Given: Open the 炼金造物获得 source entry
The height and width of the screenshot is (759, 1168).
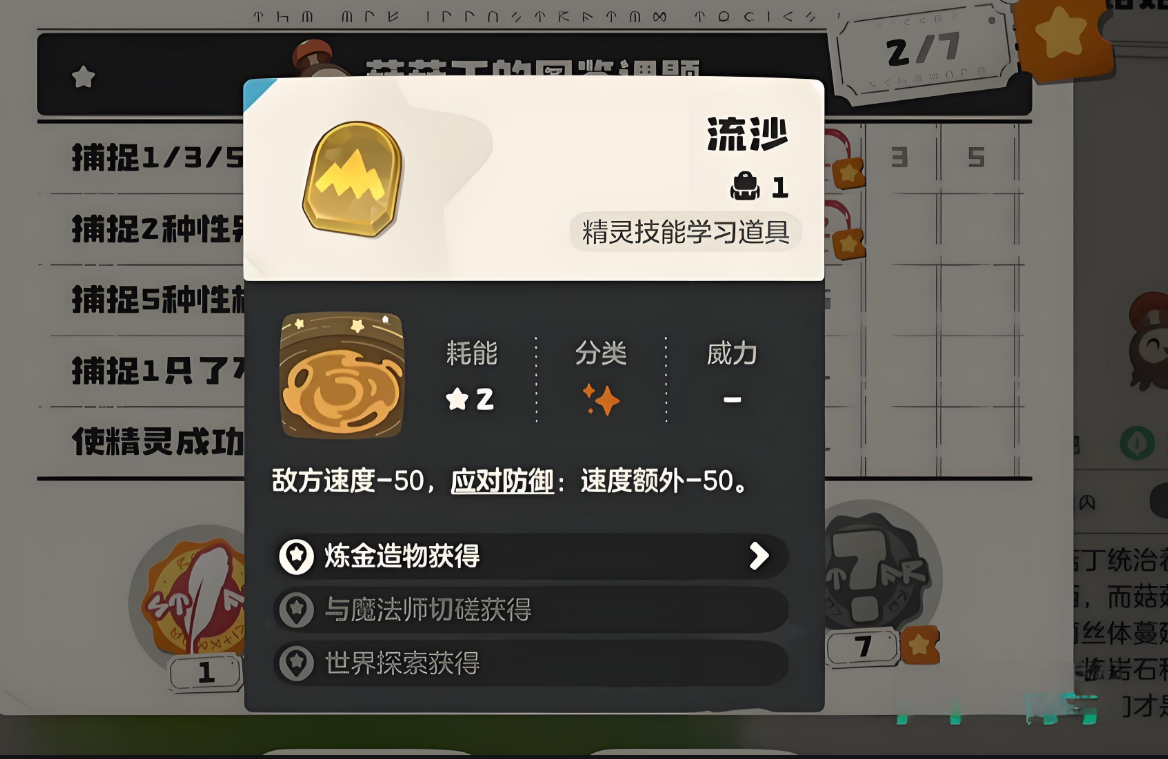Looking at the screenshot, I should (531, 556).
